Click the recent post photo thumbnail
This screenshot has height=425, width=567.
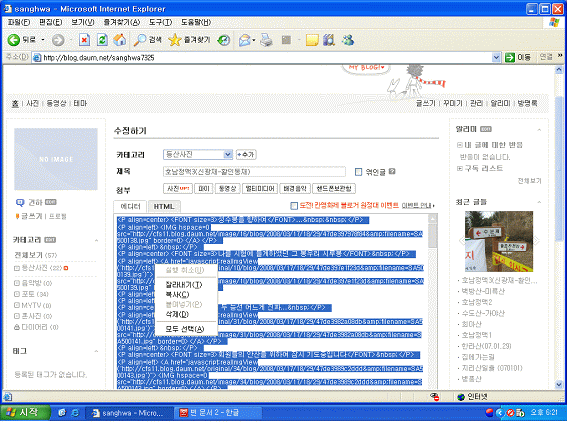point(499,241)
